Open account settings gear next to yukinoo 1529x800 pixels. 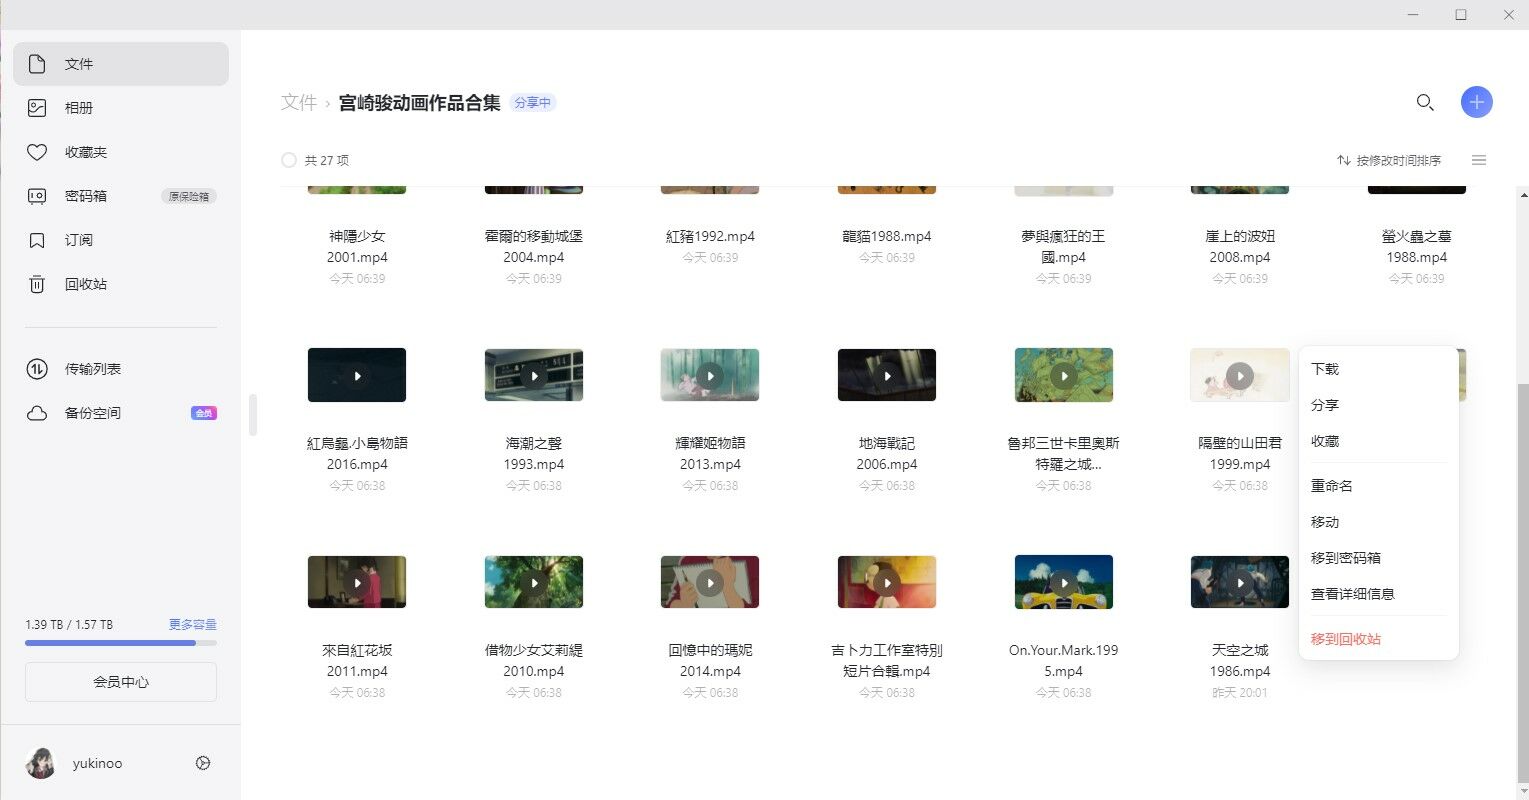coord(203,763)
